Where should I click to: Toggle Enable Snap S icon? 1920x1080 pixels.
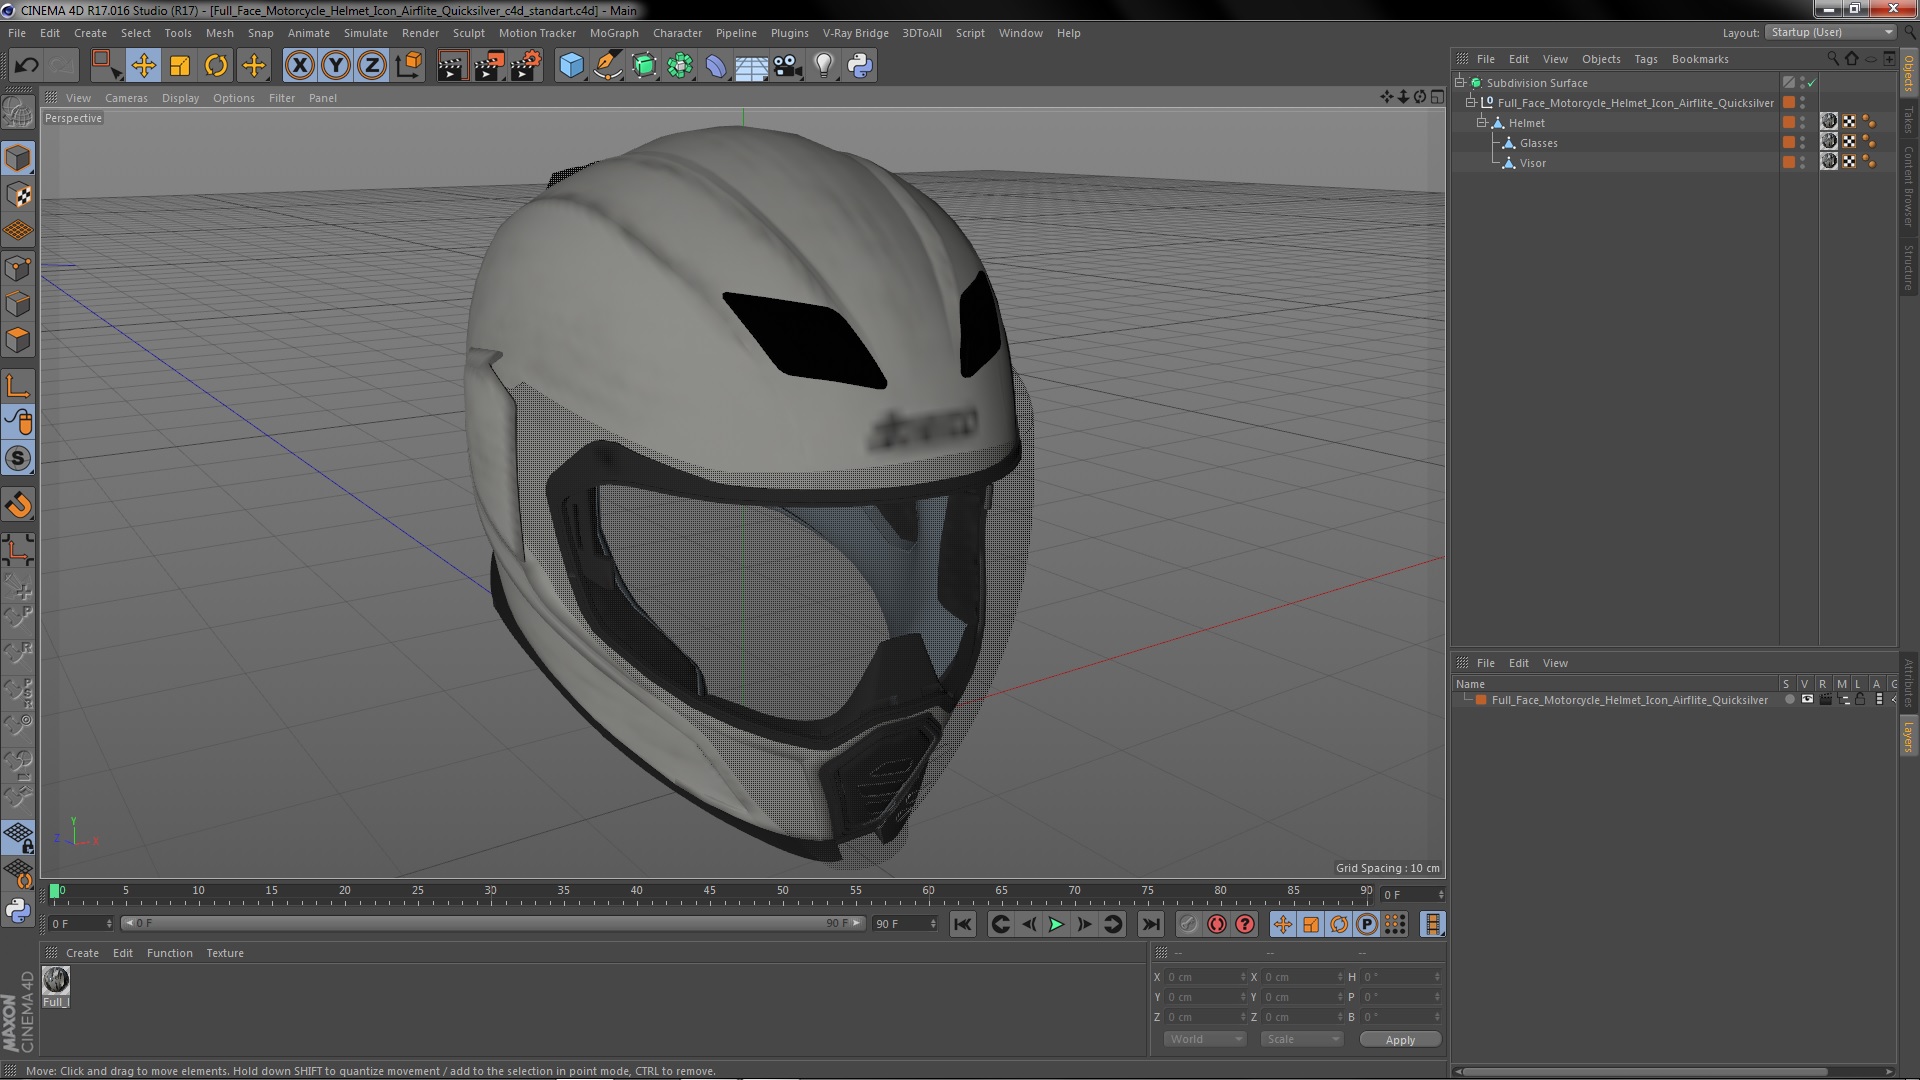point(18,459)
